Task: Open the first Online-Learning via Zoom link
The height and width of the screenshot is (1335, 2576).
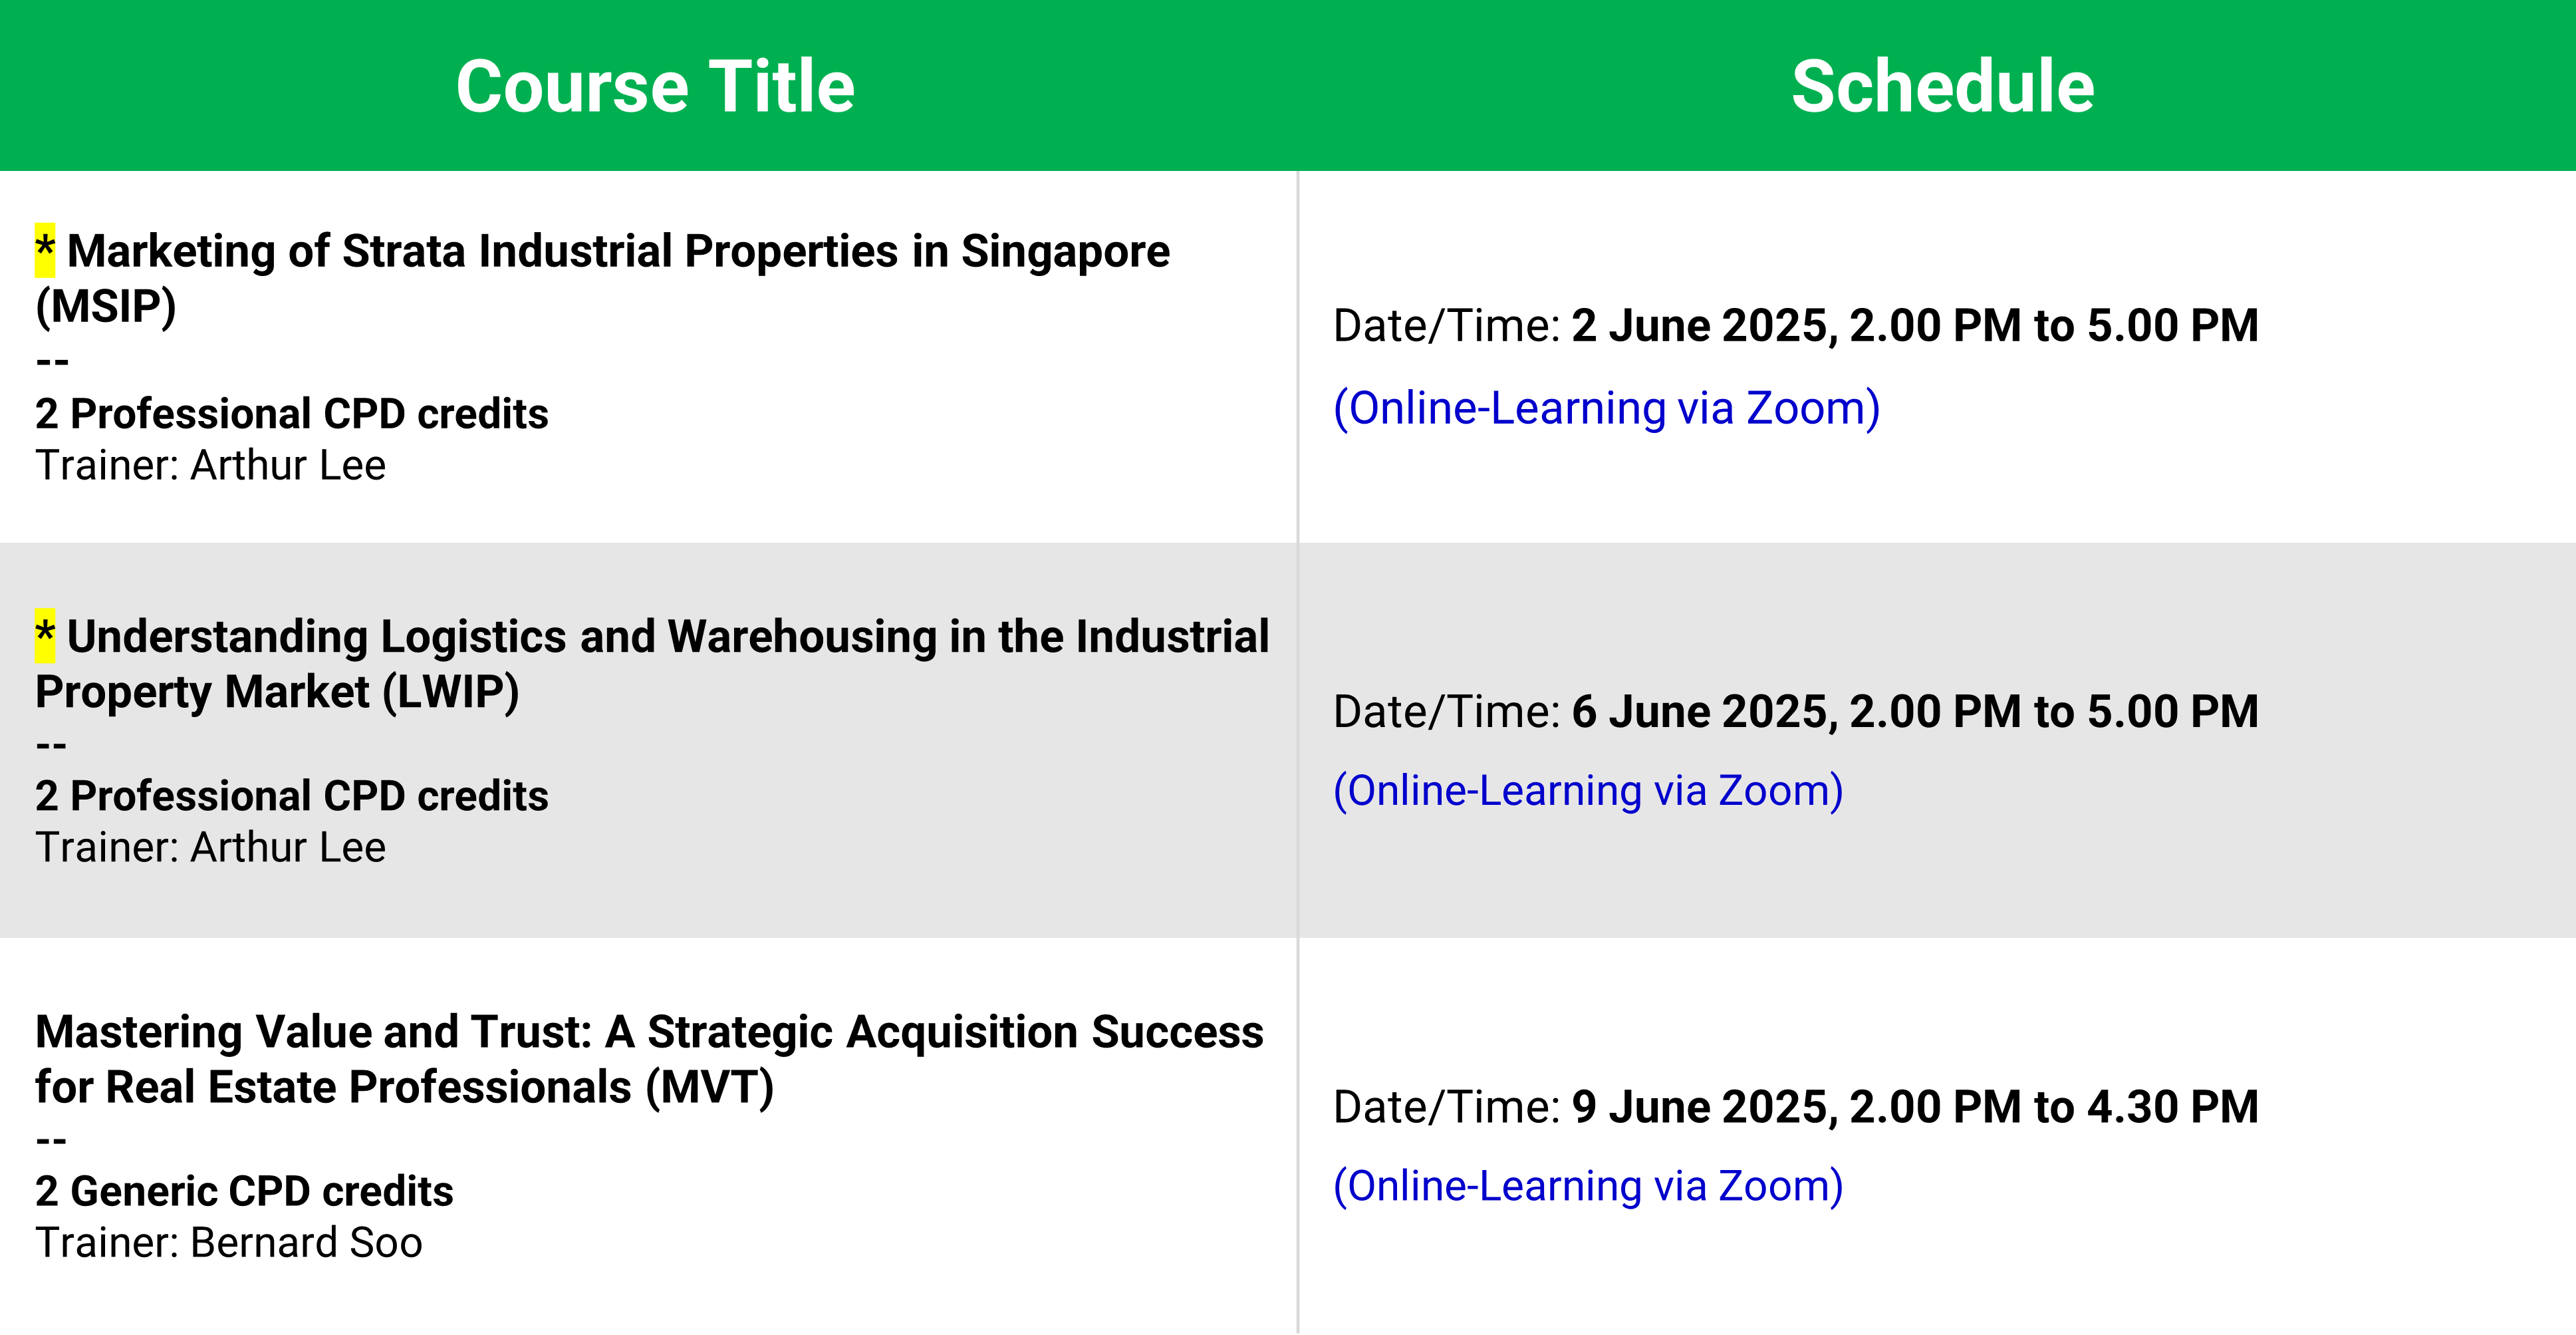Action: click(1607, 408)
